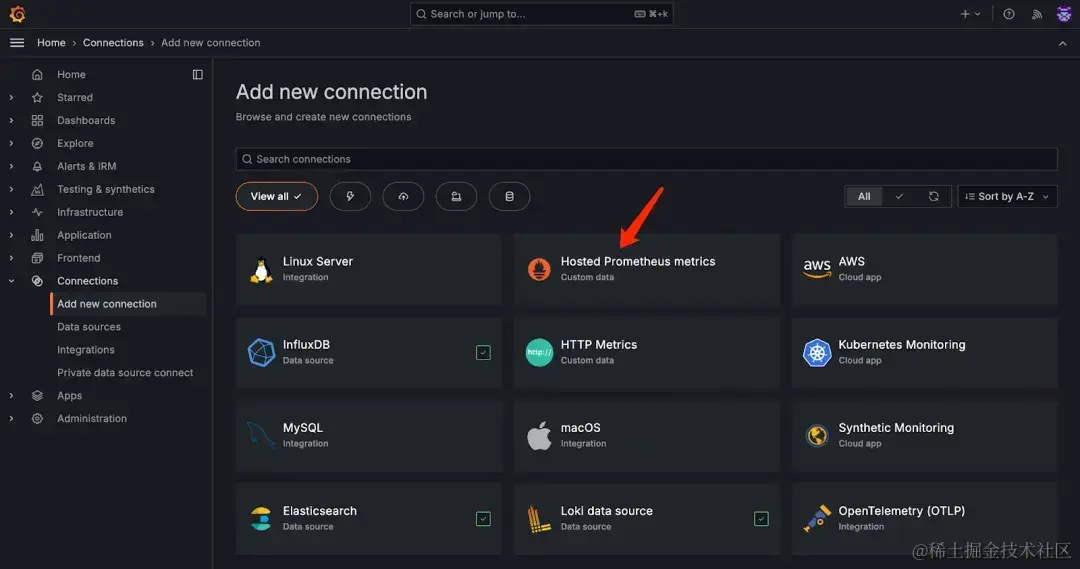
Task: Click the Loki data source installed checkmark
Action: click(761, 519)
